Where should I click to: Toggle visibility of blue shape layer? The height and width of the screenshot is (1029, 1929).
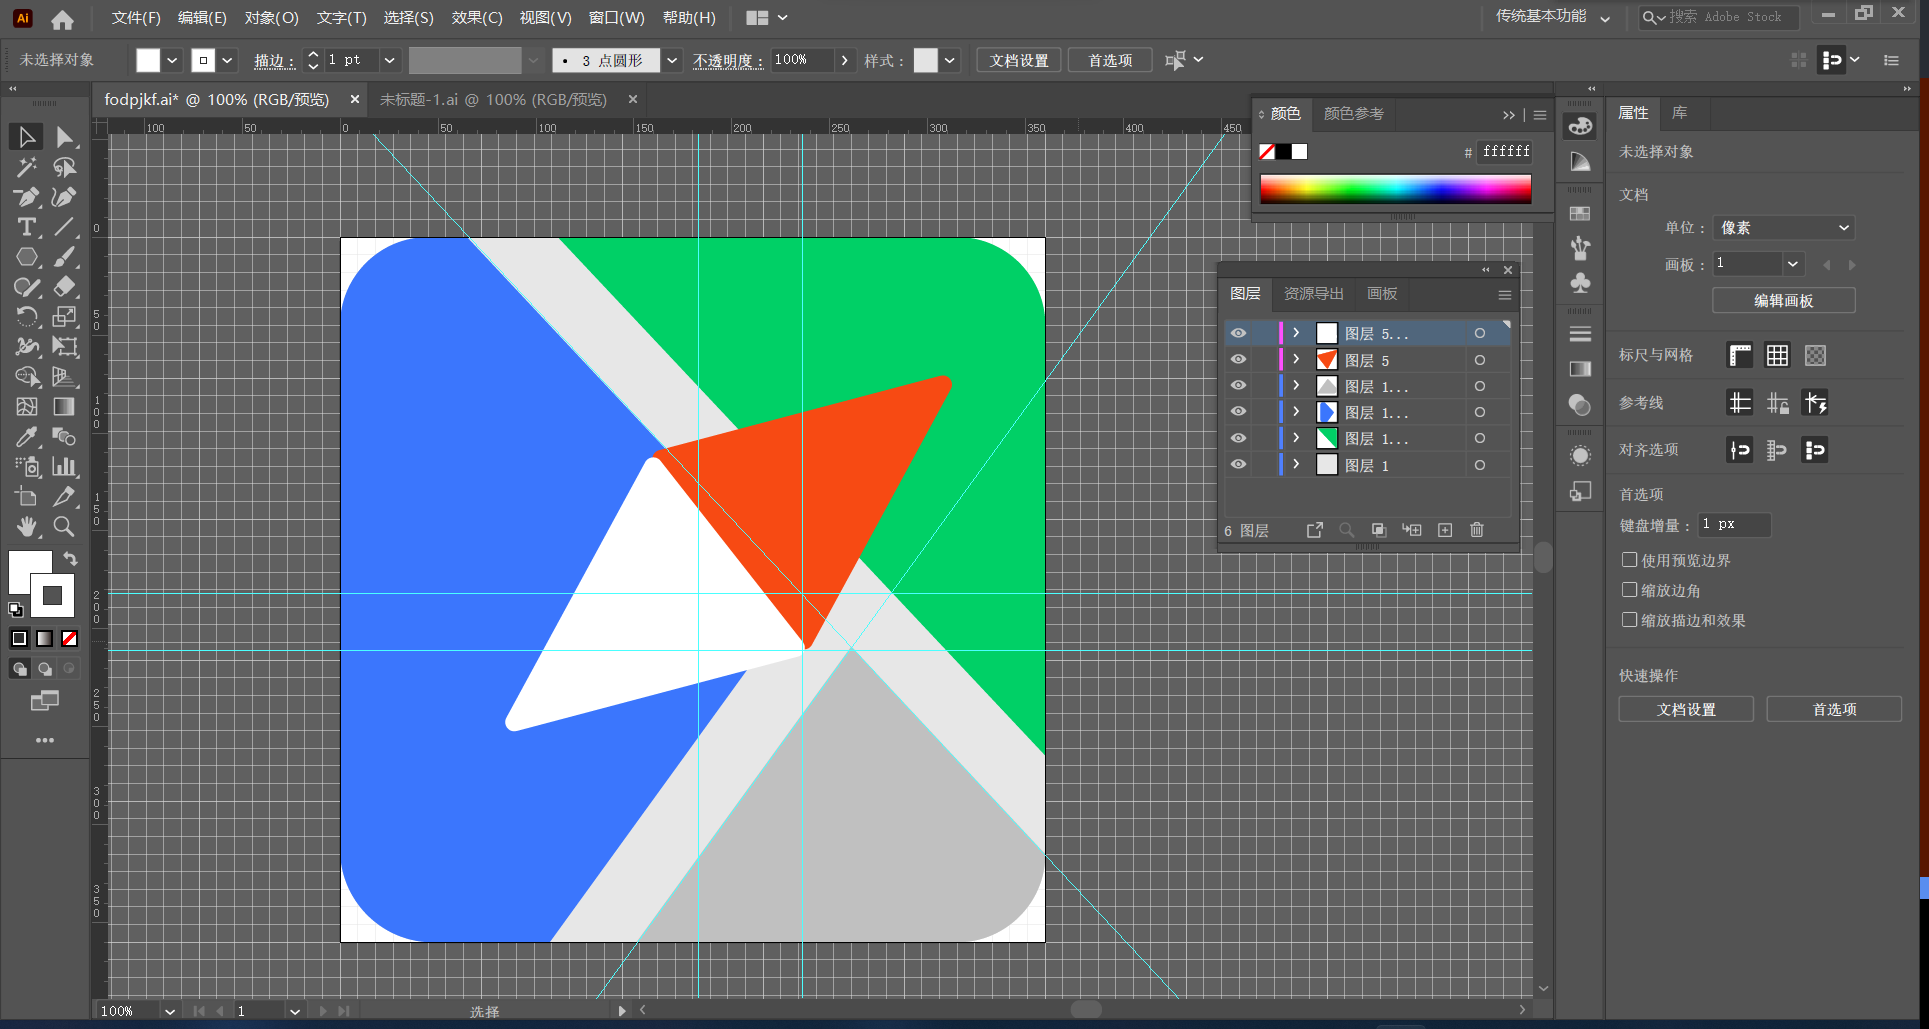[x=1238, y=411]
